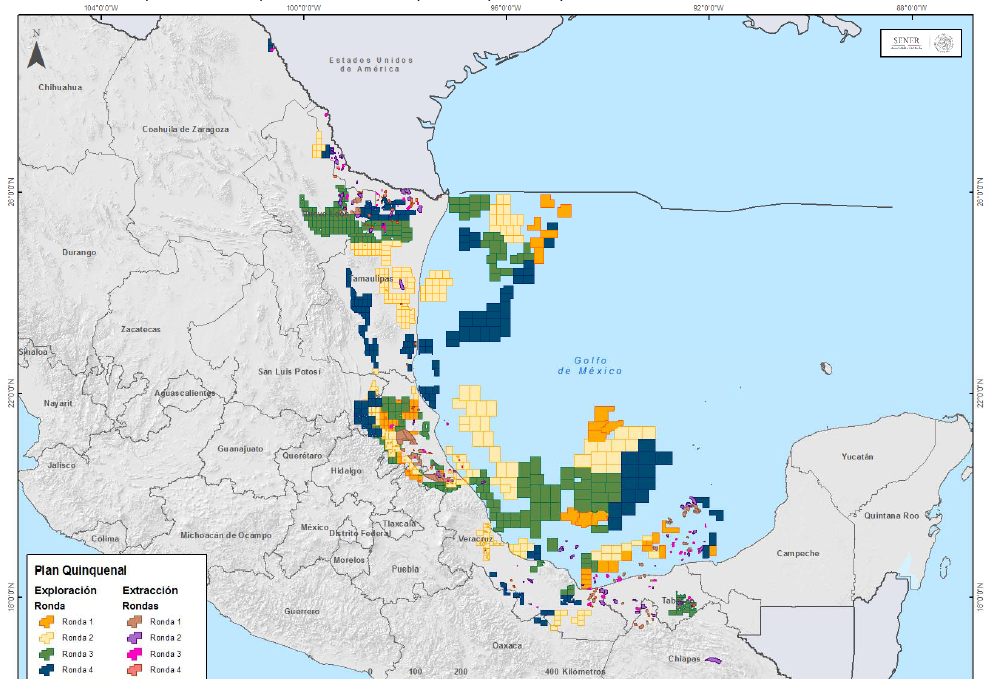
Task: Click the salmon Extracción Ronda 4 legend symbol
Action: point(133,670)
